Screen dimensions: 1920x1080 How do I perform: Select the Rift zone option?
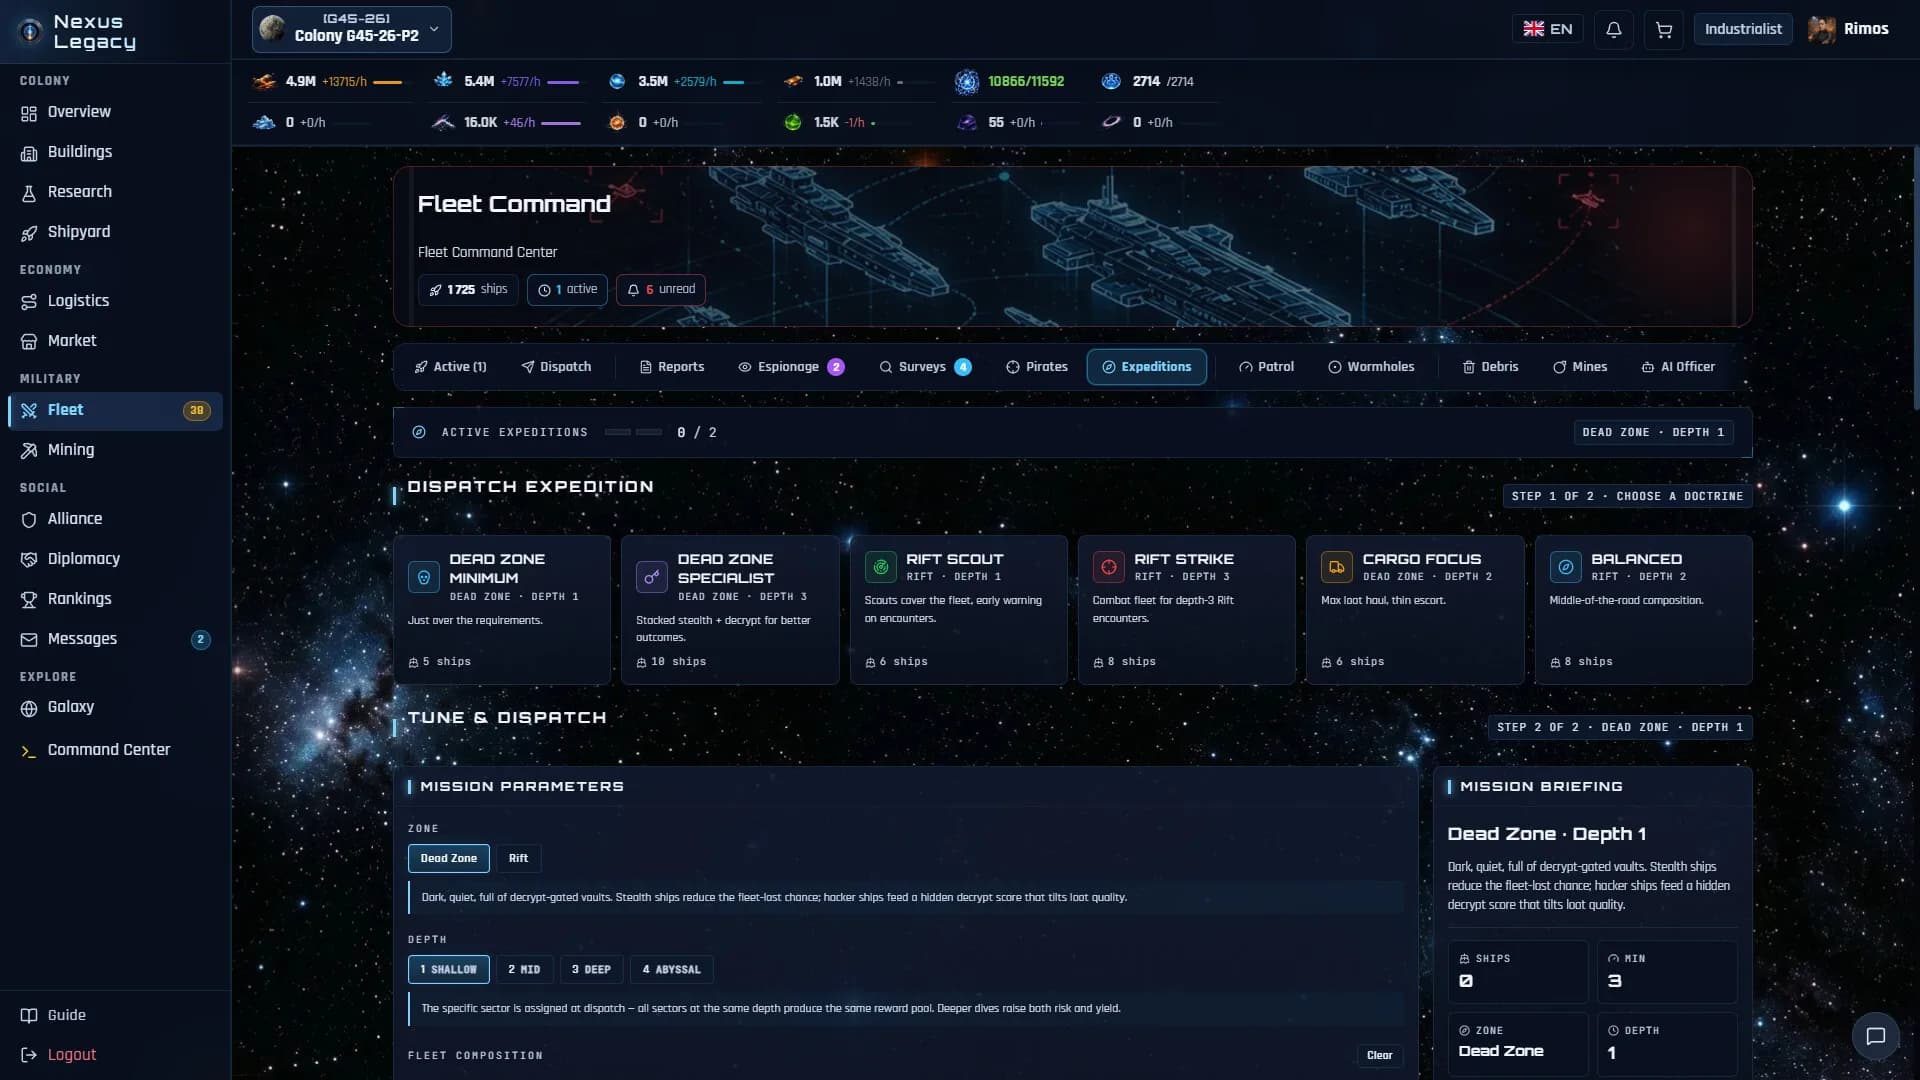[x=518, y=858]
